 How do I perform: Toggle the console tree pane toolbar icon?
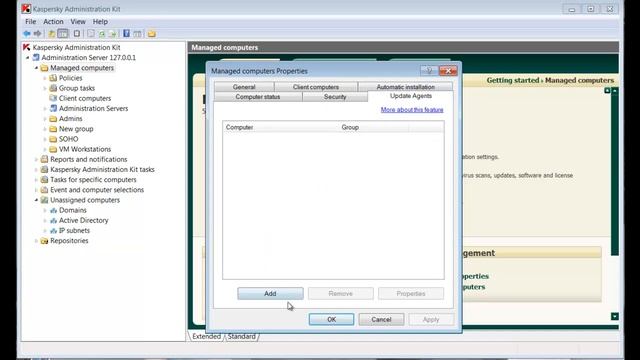[63, 33]
